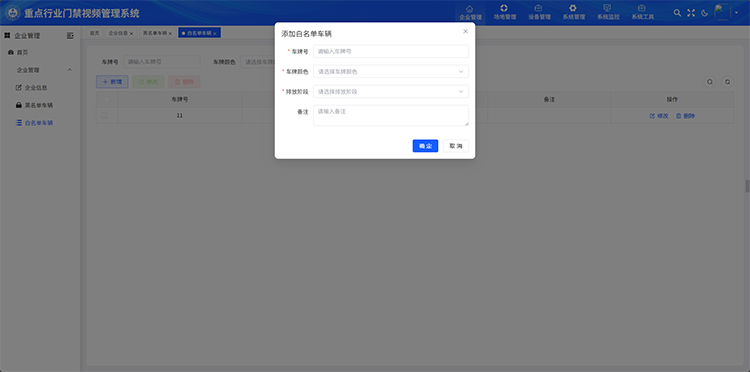Switch to the 首页 tab
This screenshot has width=750, height=372.
(94, 33)
